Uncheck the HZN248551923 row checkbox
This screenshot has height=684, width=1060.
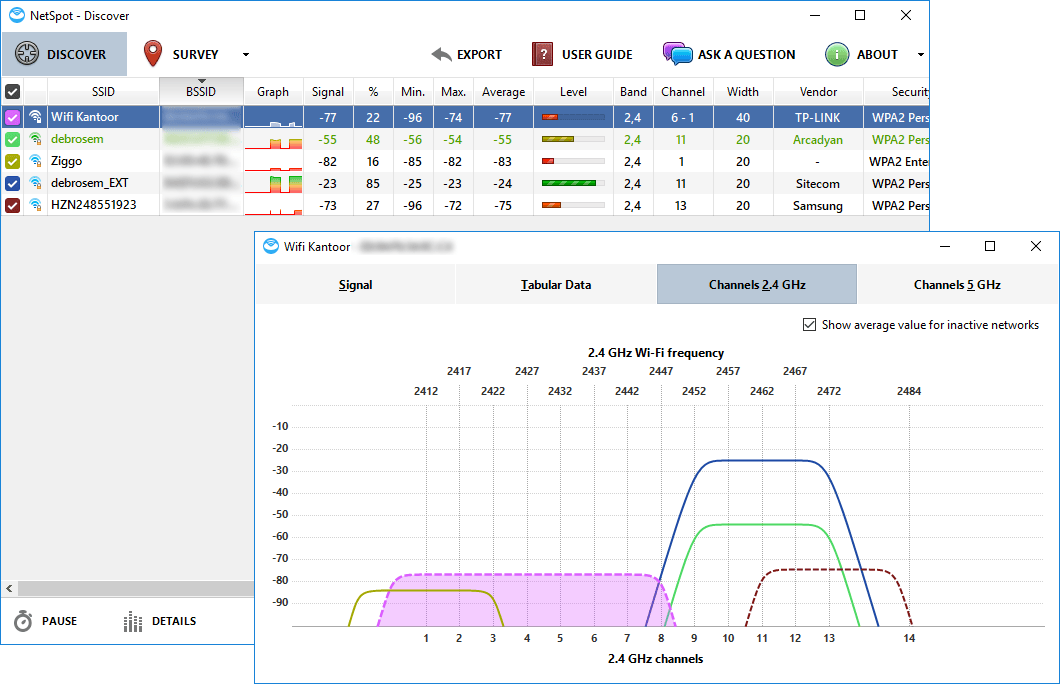[13, 205]
